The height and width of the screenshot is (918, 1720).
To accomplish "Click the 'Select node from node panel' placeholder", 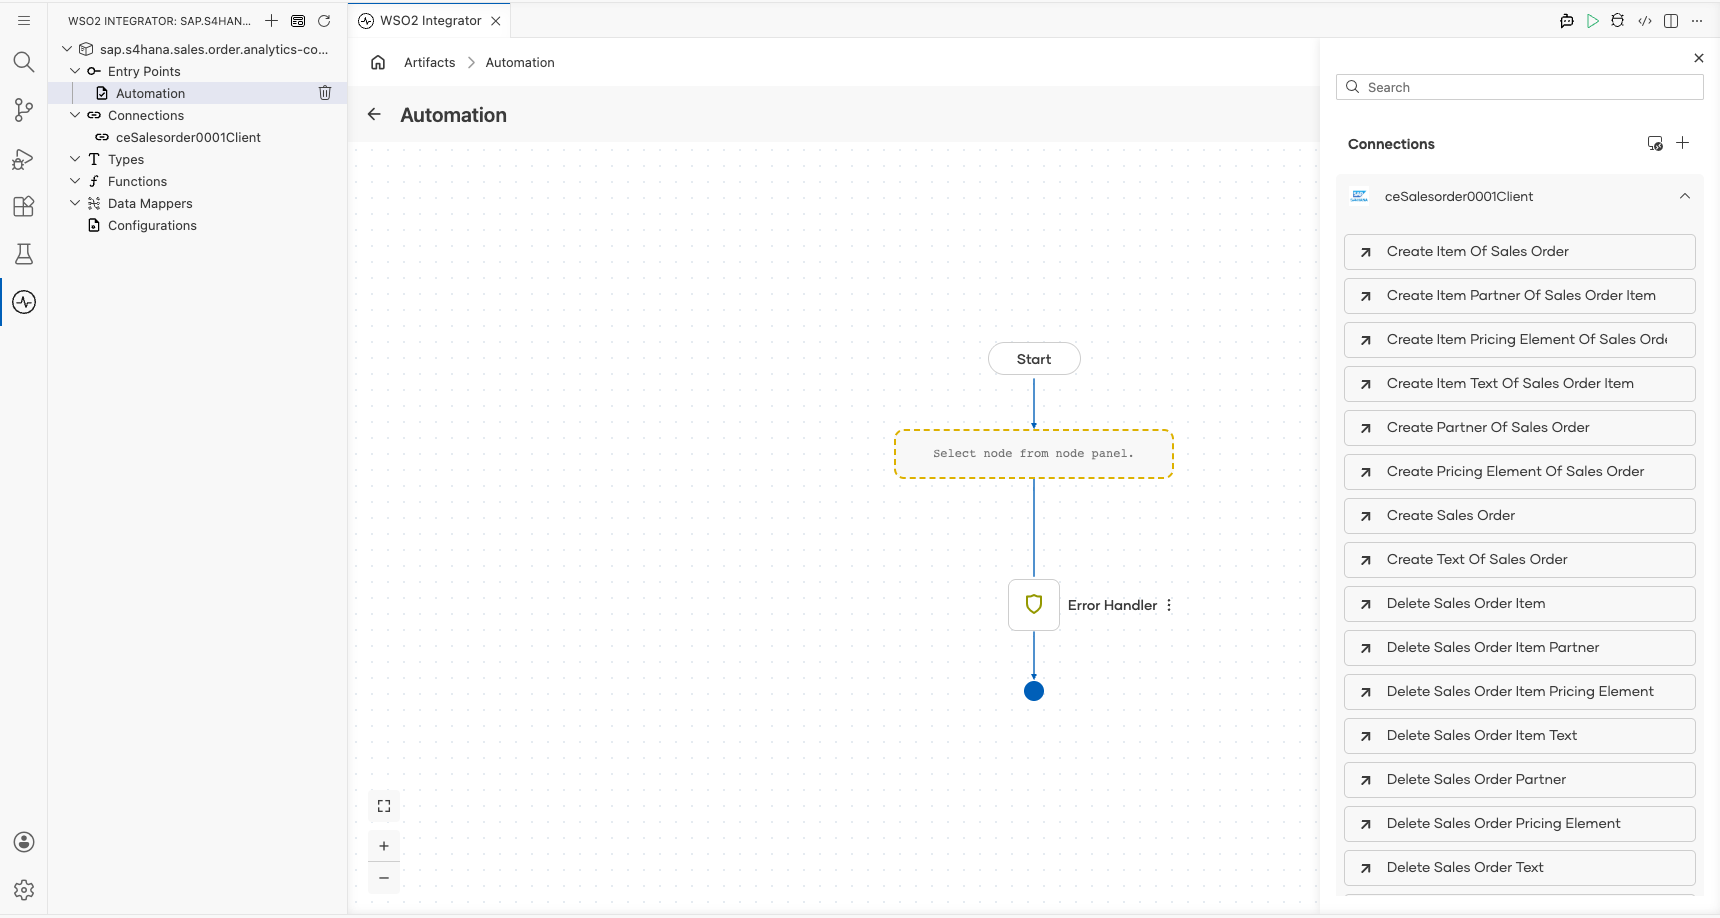I will [1034, 454].
